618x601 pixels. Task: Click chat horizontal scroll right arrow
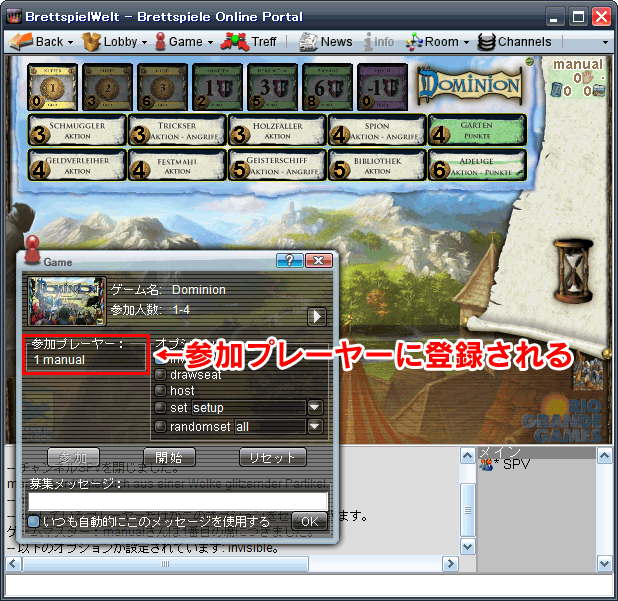coord(449,564)
